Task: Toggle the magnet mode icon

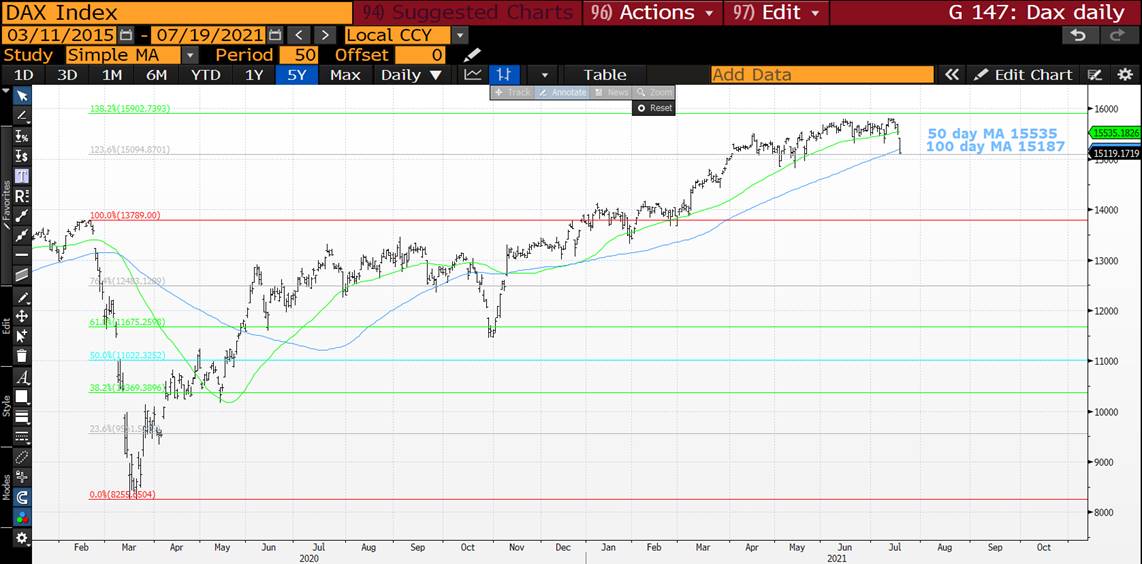Action: pos(22,498)
